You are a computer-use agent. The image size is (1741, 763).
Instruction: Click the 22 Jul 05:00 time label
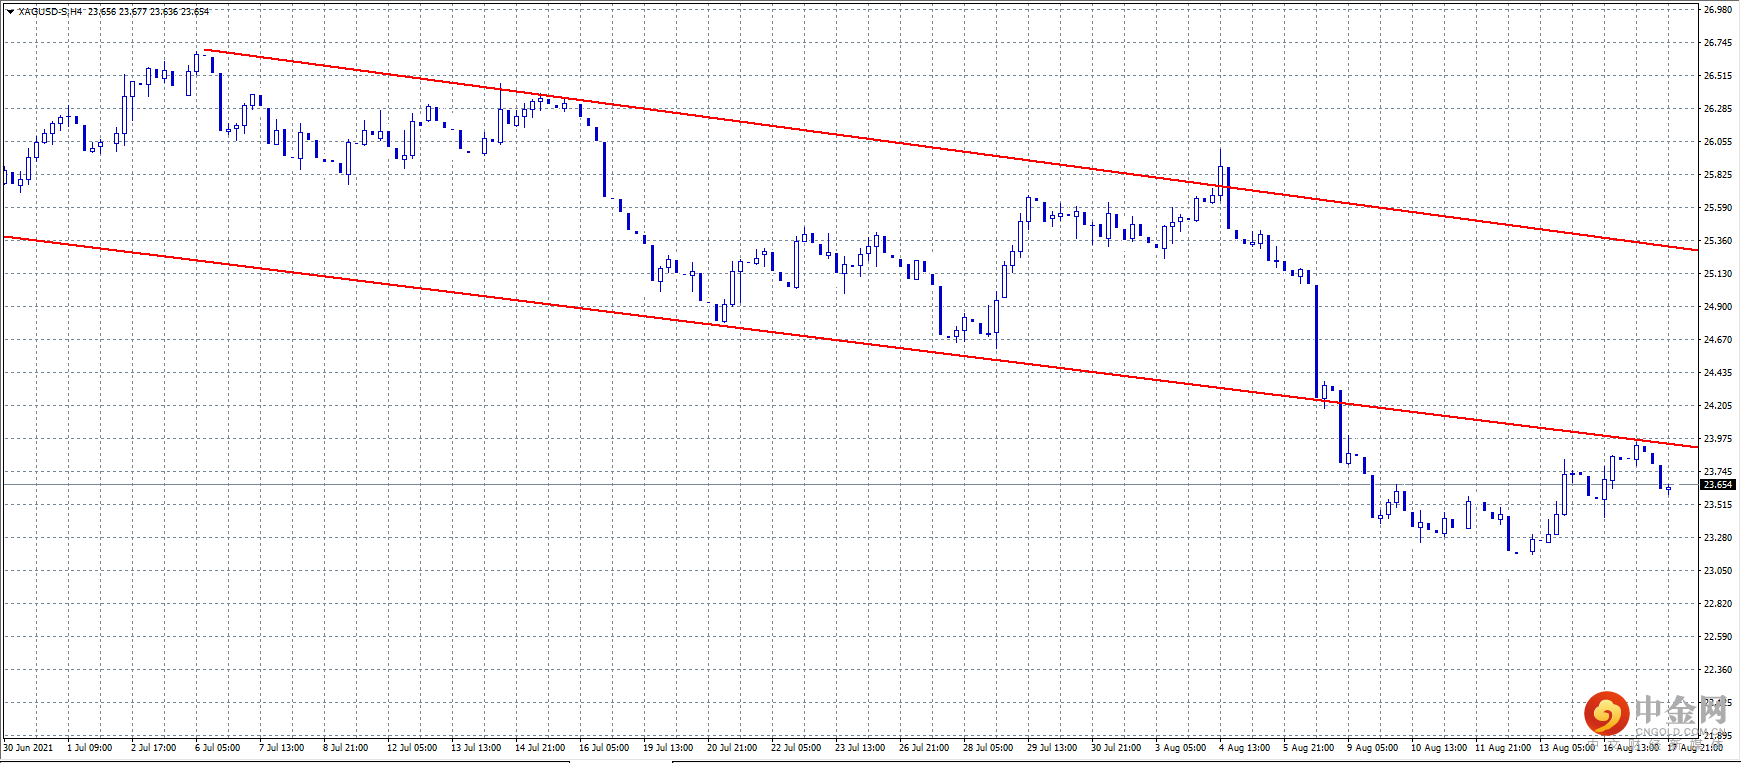tap(796, 748)
